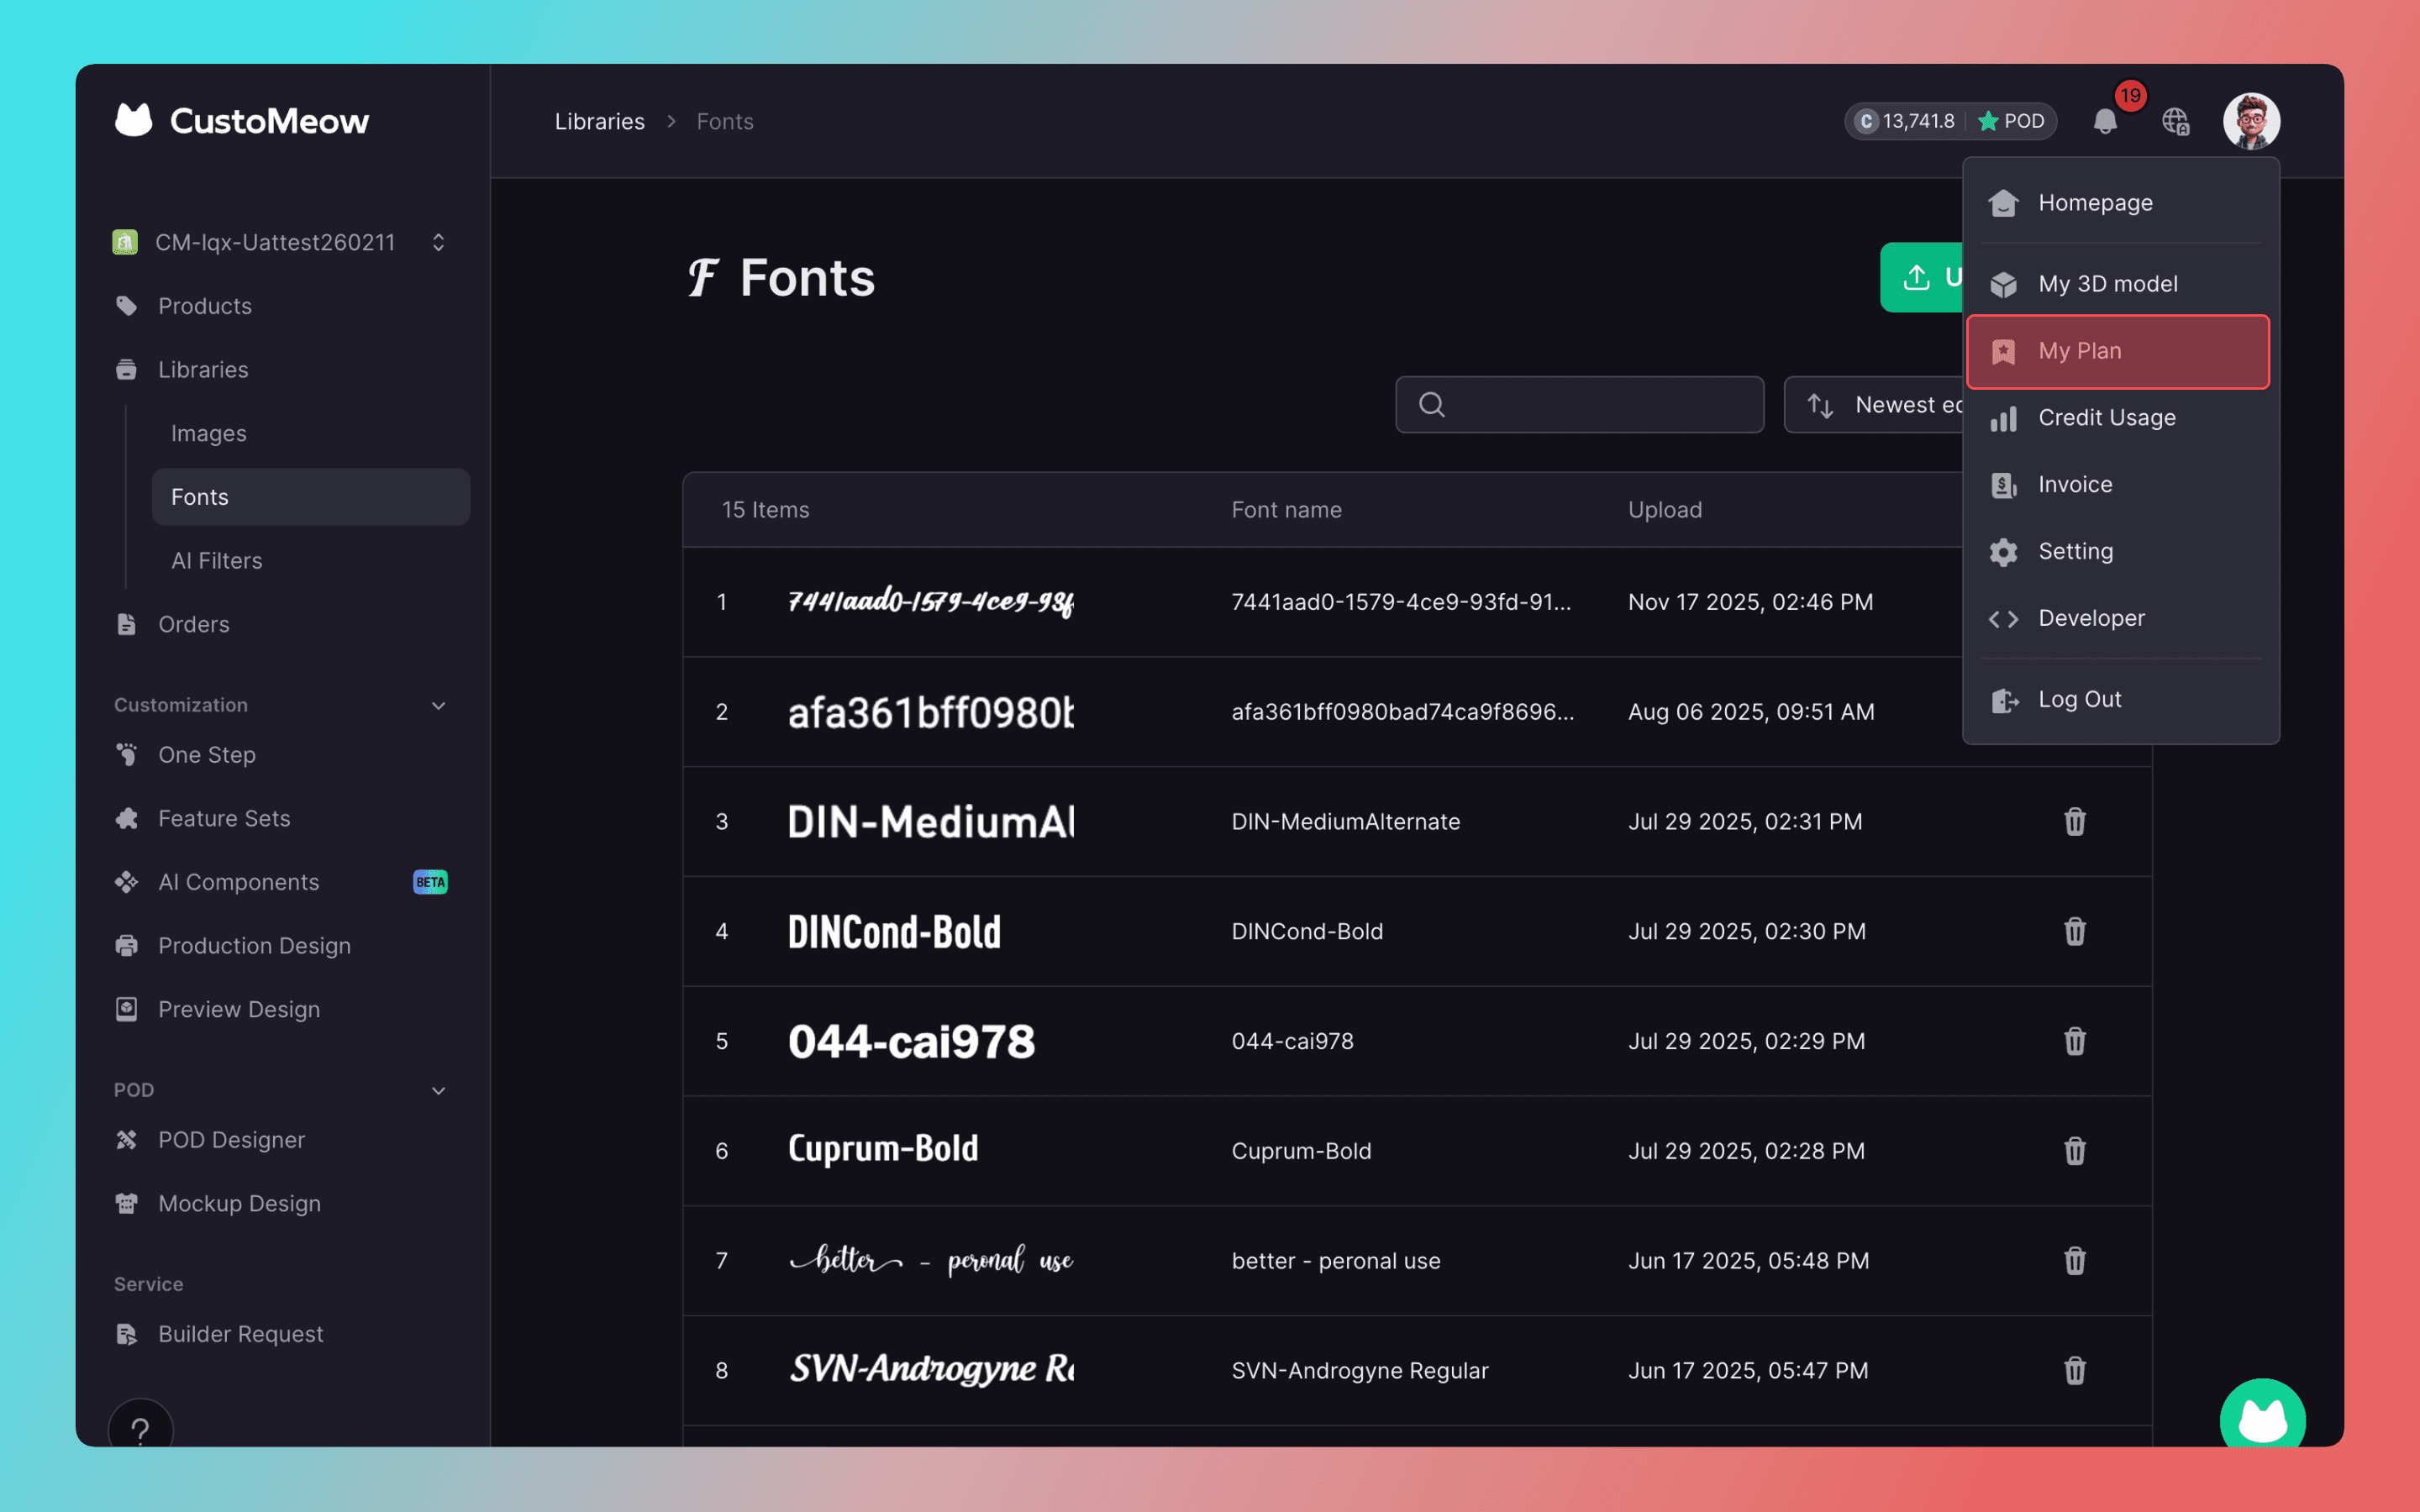Open the user avatar menu
Screen dimensions: 2420x1512
pos(2250,122)
